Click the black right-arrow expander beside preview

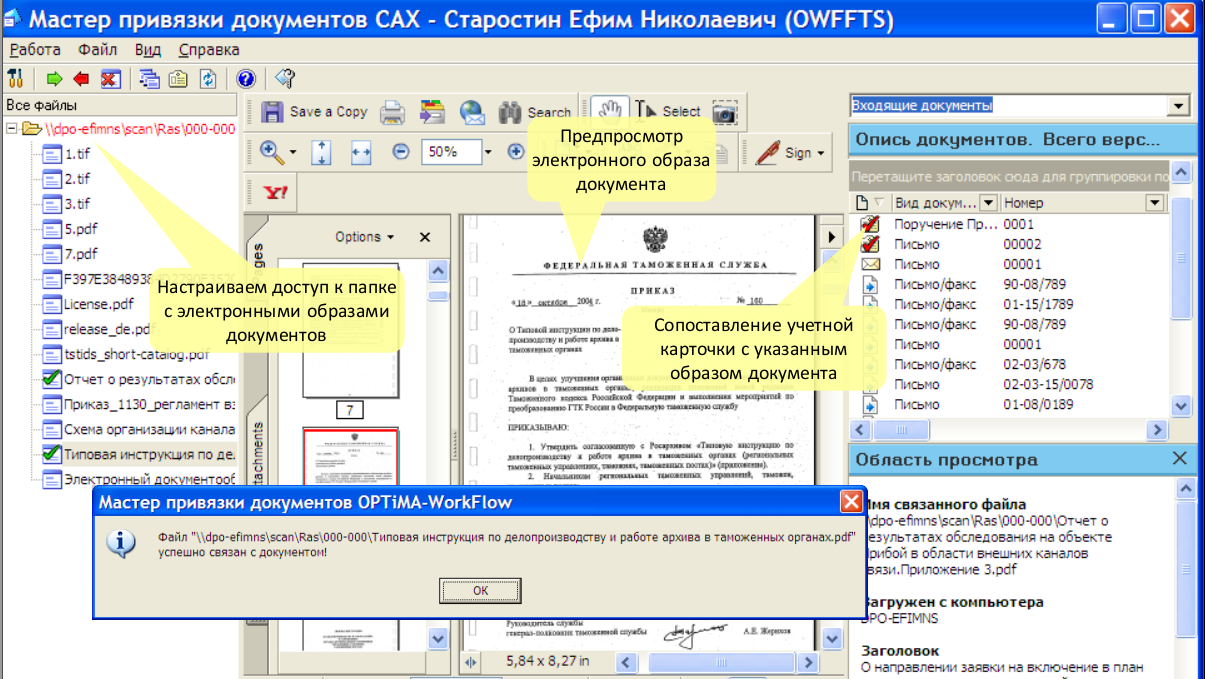coord(830,237)
